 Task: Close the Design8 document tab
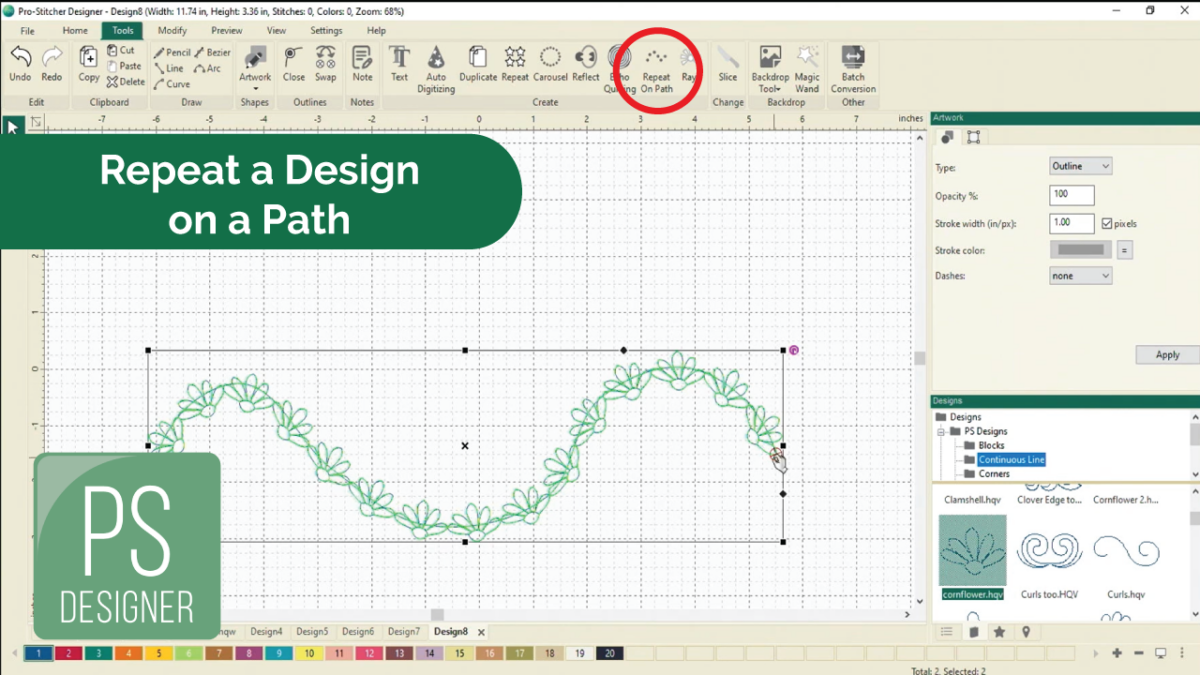pyautogui.click(x=481, y=632)
